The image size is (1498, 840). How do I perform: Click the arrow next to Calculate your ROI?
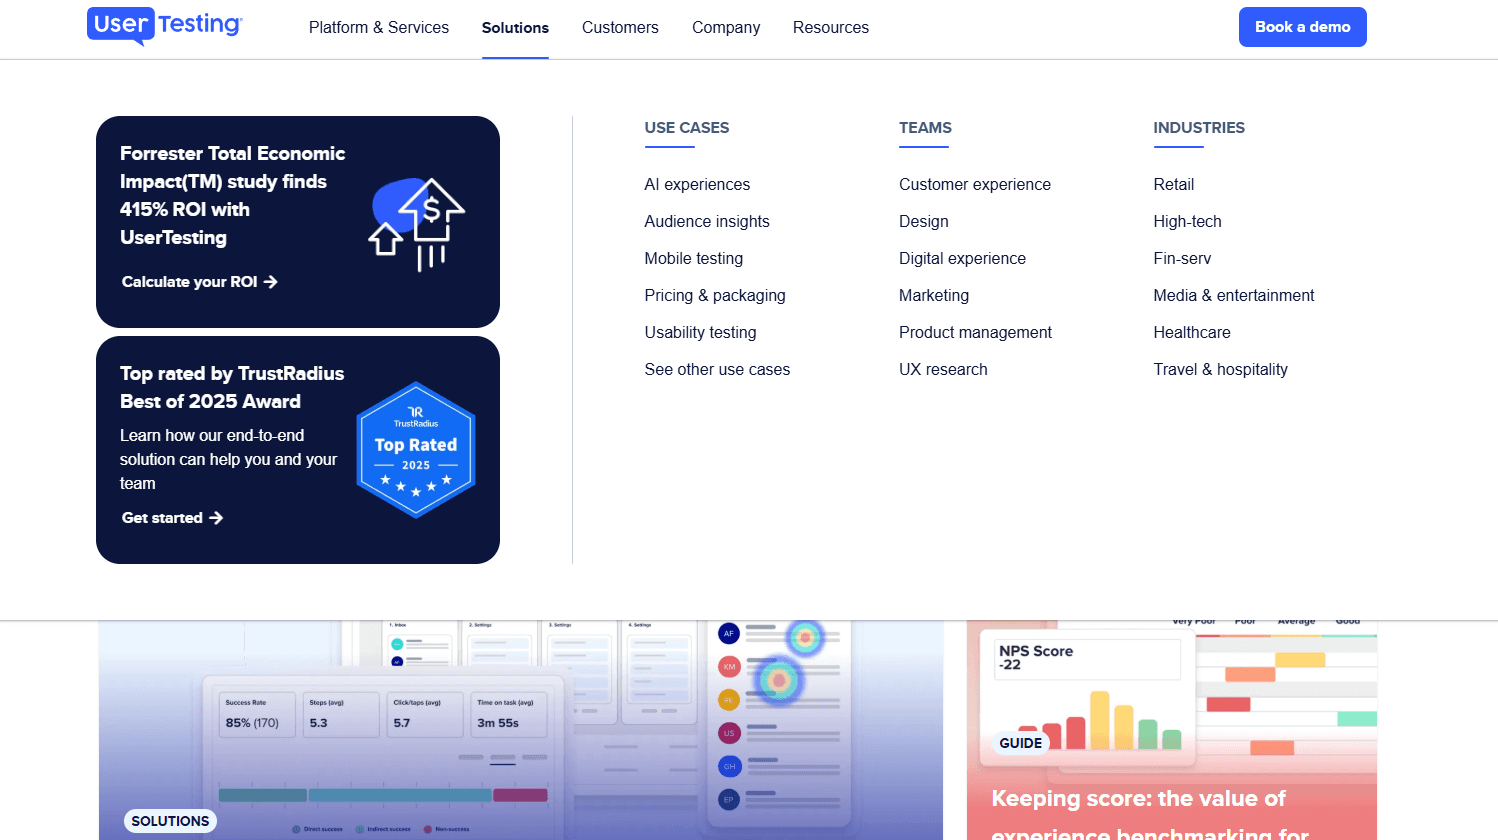270,282
